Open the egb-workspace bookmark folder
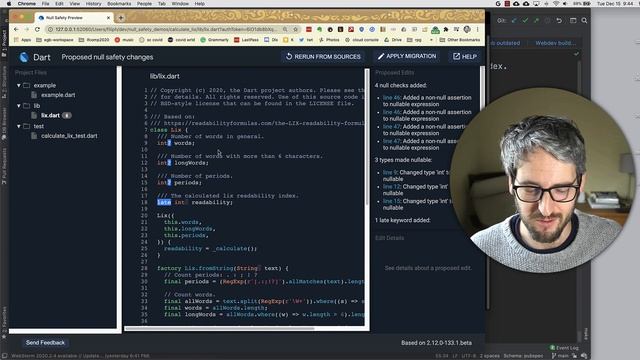 (55, 40)
